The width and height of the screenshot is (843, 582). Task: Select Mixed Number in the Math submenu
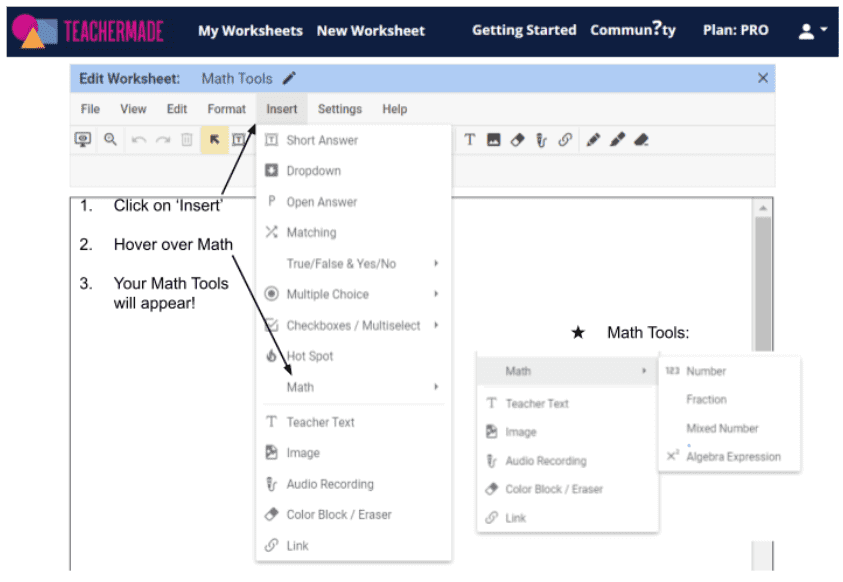[729, 429]
